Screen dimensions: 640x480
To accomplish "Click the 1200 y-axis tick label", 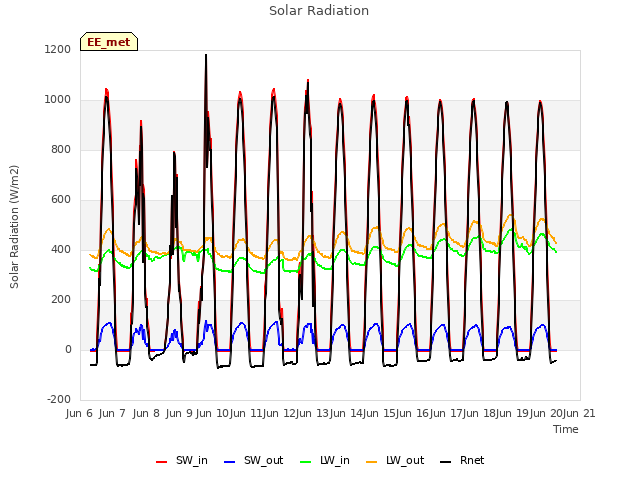I will pos(58,50).
